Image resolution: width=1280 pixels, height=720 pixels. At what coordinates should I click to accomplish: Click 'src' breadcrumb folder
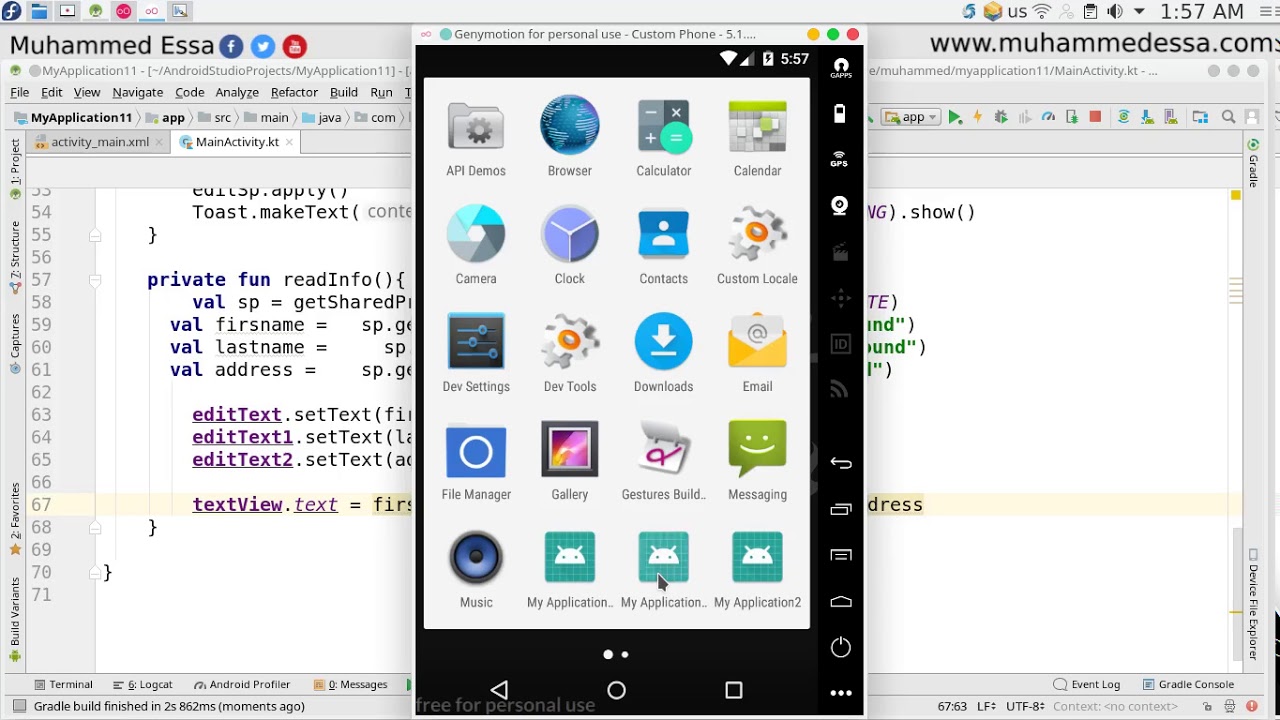tap(215, 117)
